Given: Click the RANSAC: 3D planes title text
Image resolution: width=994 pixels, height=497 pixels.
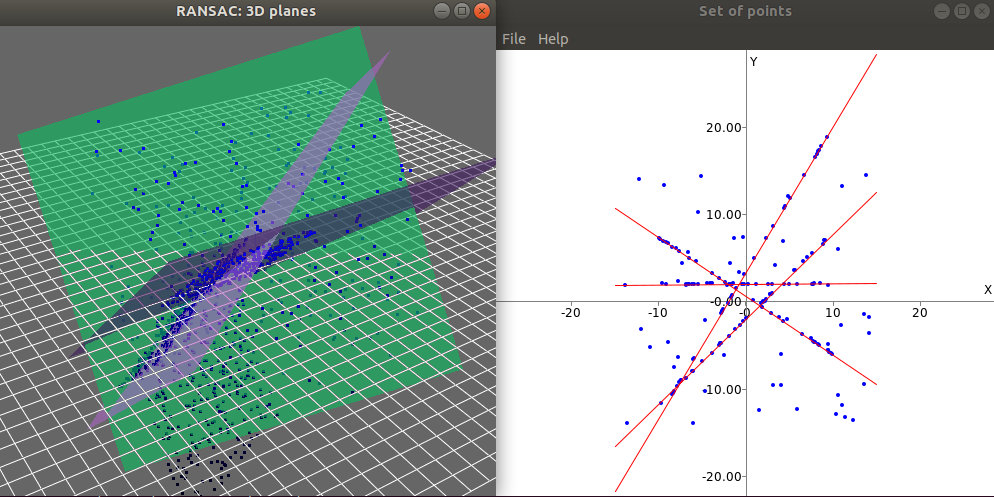Looking at the screenshot, I should 245,11.
